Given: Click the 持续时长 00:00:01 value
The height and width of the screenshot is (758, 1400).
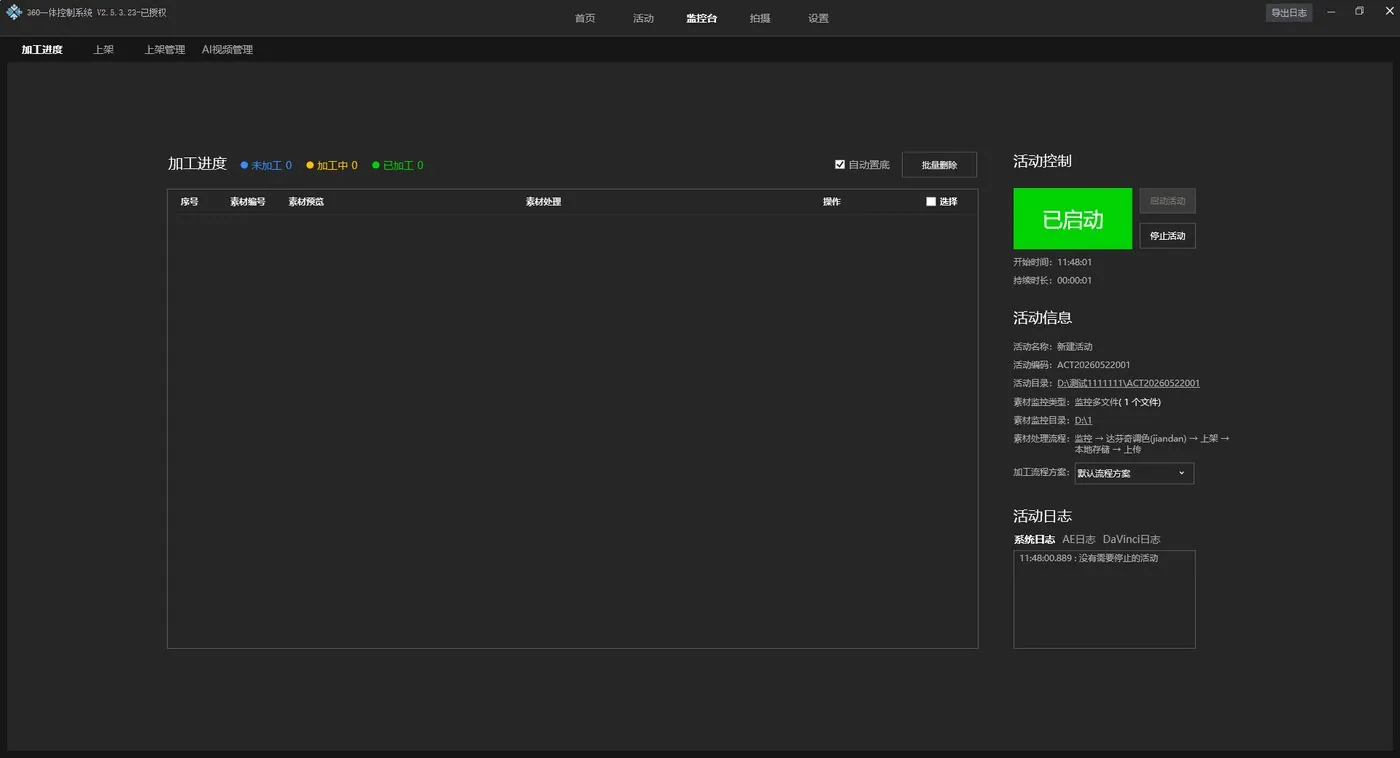Looking at the screenshot, I should tap(1074, 281).
